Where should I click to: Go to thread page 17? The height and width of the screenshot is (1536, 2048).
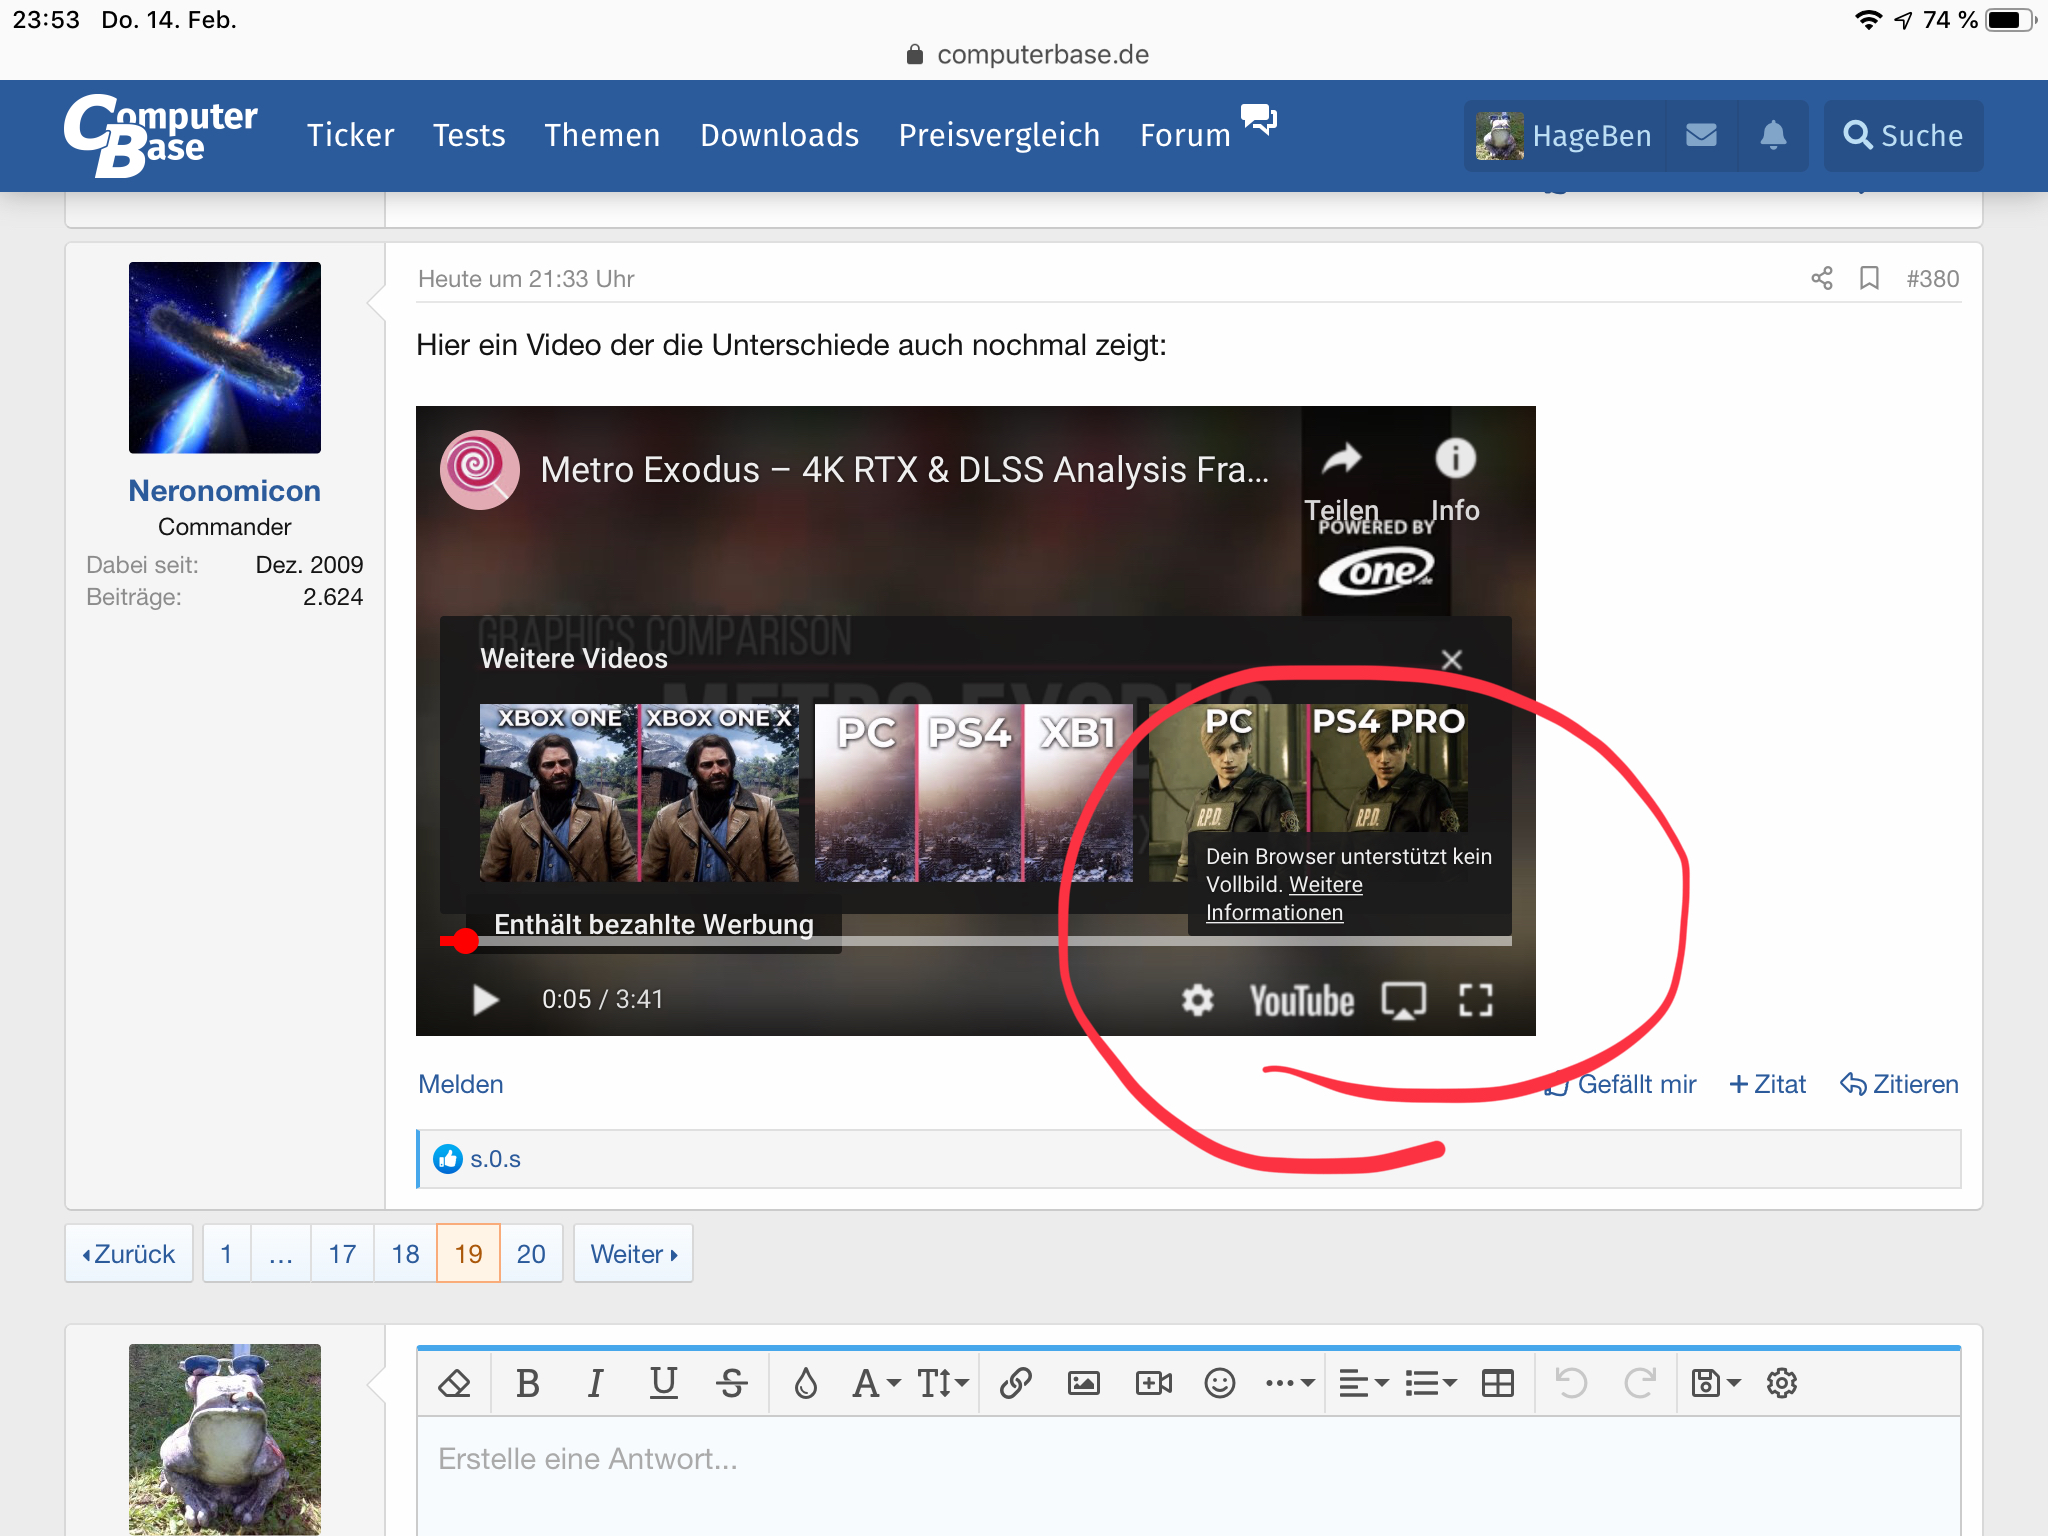[342, 1254]
